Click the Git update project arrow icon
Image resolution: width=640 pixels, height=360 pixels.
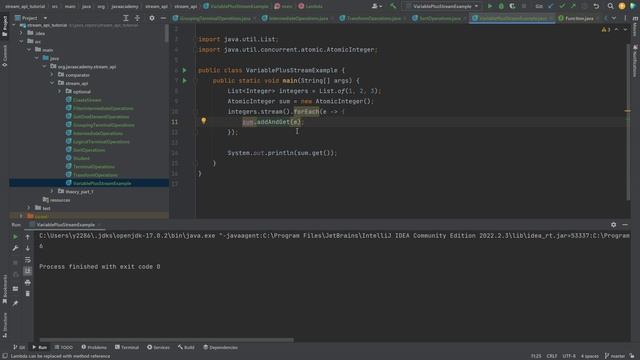(551, 6)
